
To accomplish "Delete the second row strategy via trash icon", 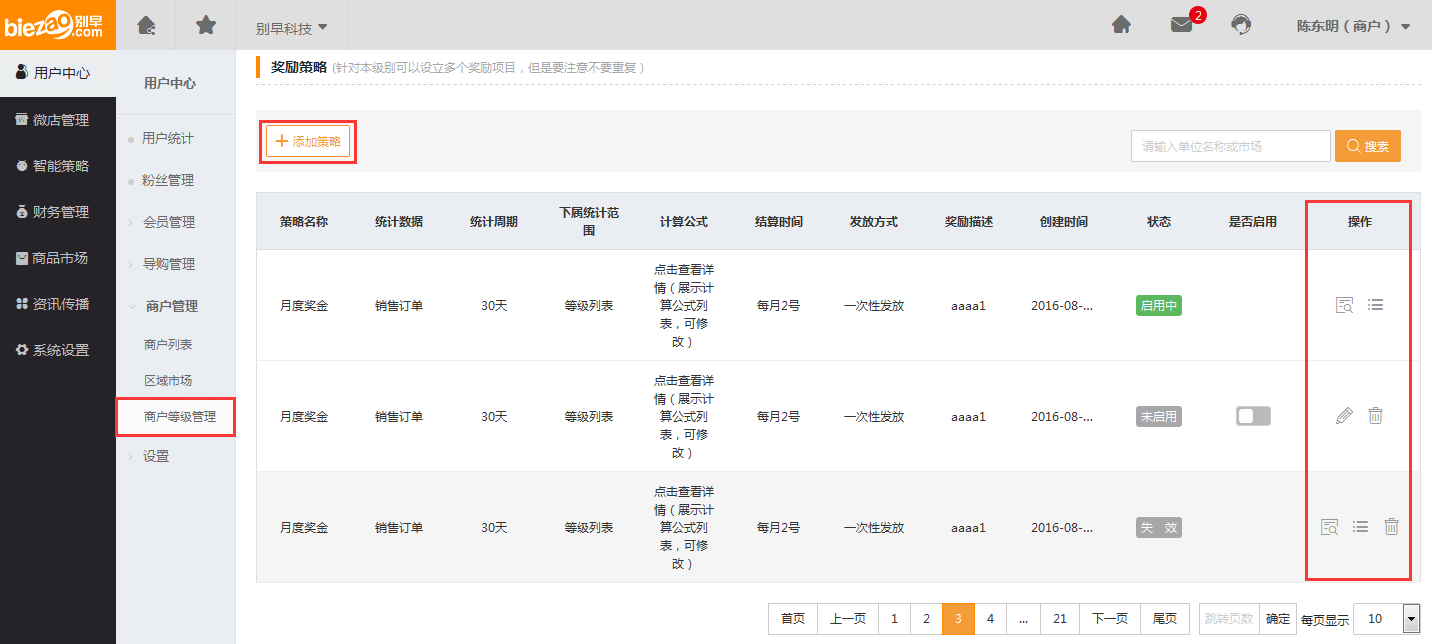I will [x=1376, y=416].
